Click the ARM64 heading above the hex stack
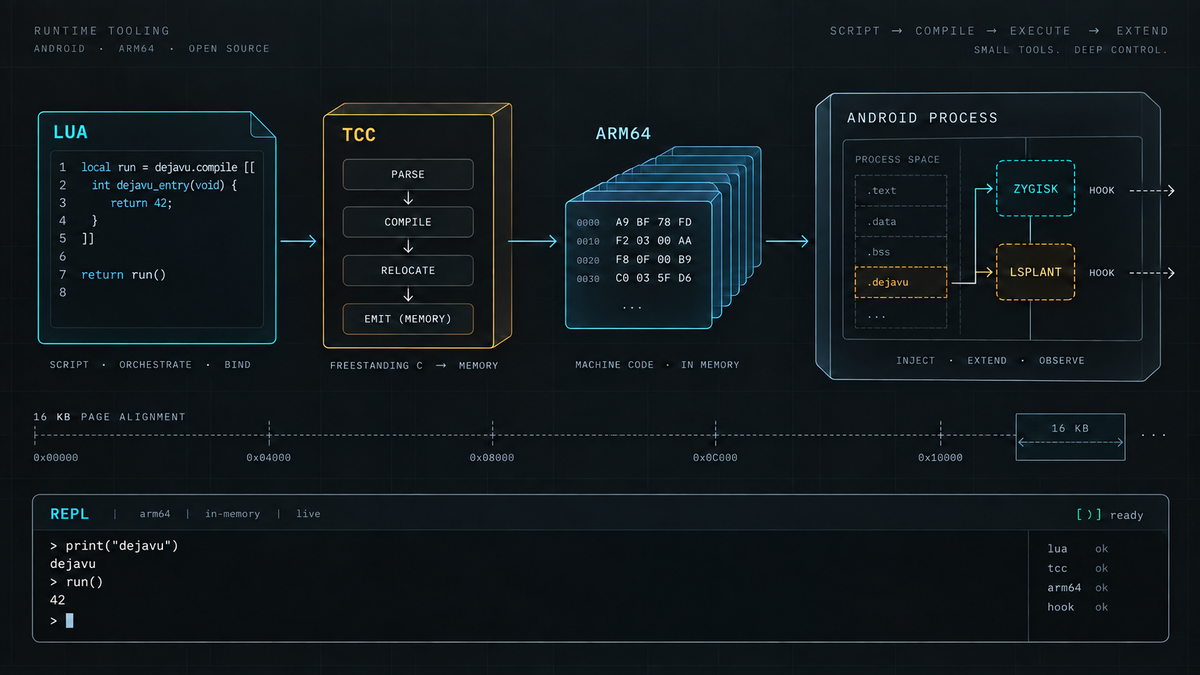Image resolution: width=1200 pixels, height=675 pixels. [624, 133]
